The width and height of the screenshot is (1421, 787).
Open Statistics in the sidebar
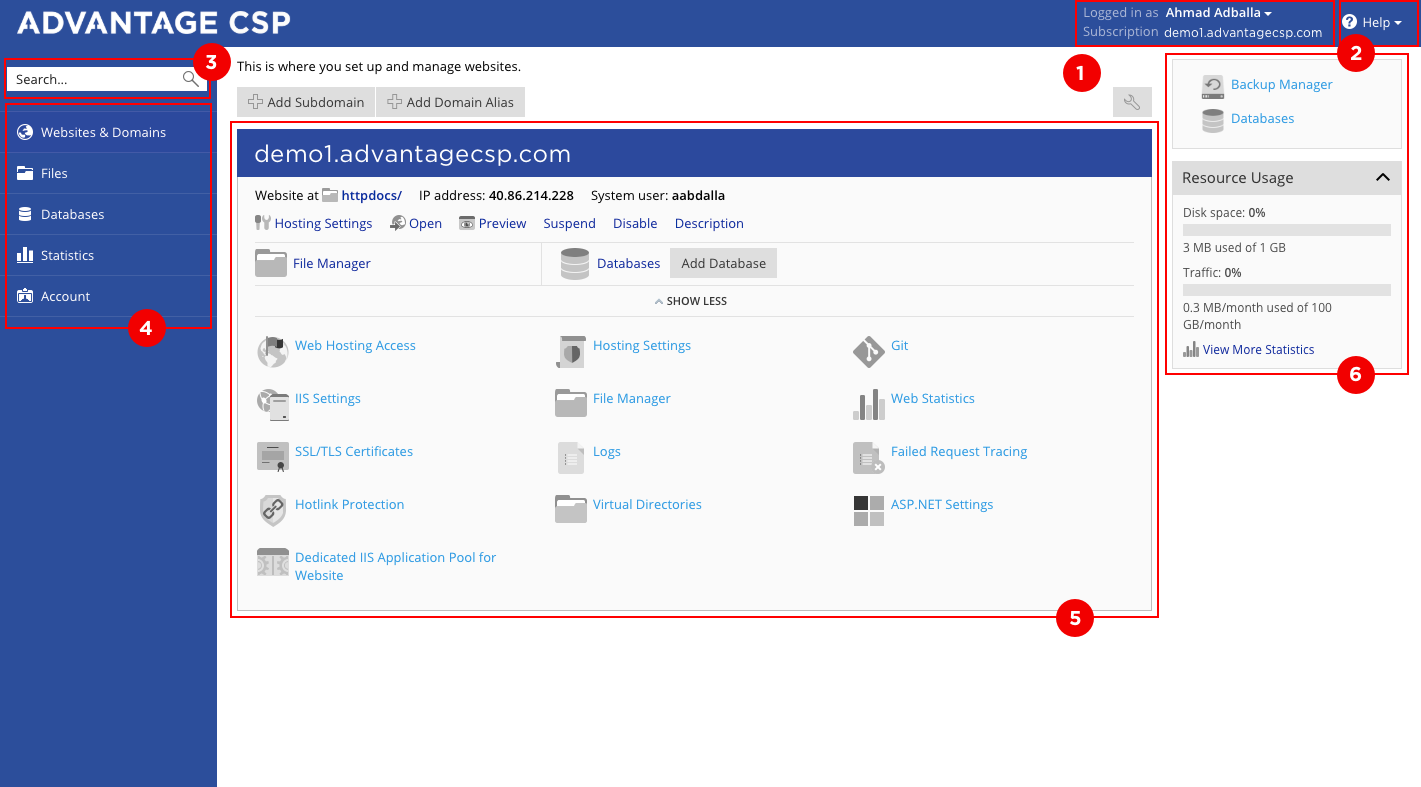[x=108, y=255]
